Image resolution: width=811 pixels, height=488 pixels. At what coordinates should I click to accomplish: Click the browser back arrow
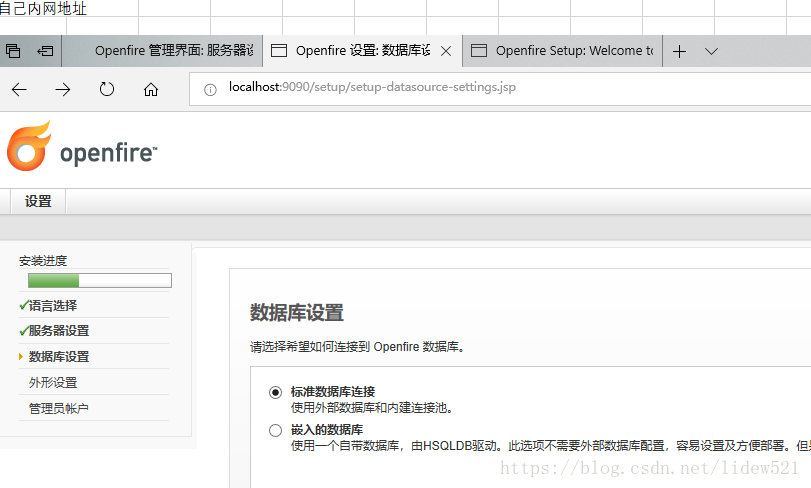(19, 89)
